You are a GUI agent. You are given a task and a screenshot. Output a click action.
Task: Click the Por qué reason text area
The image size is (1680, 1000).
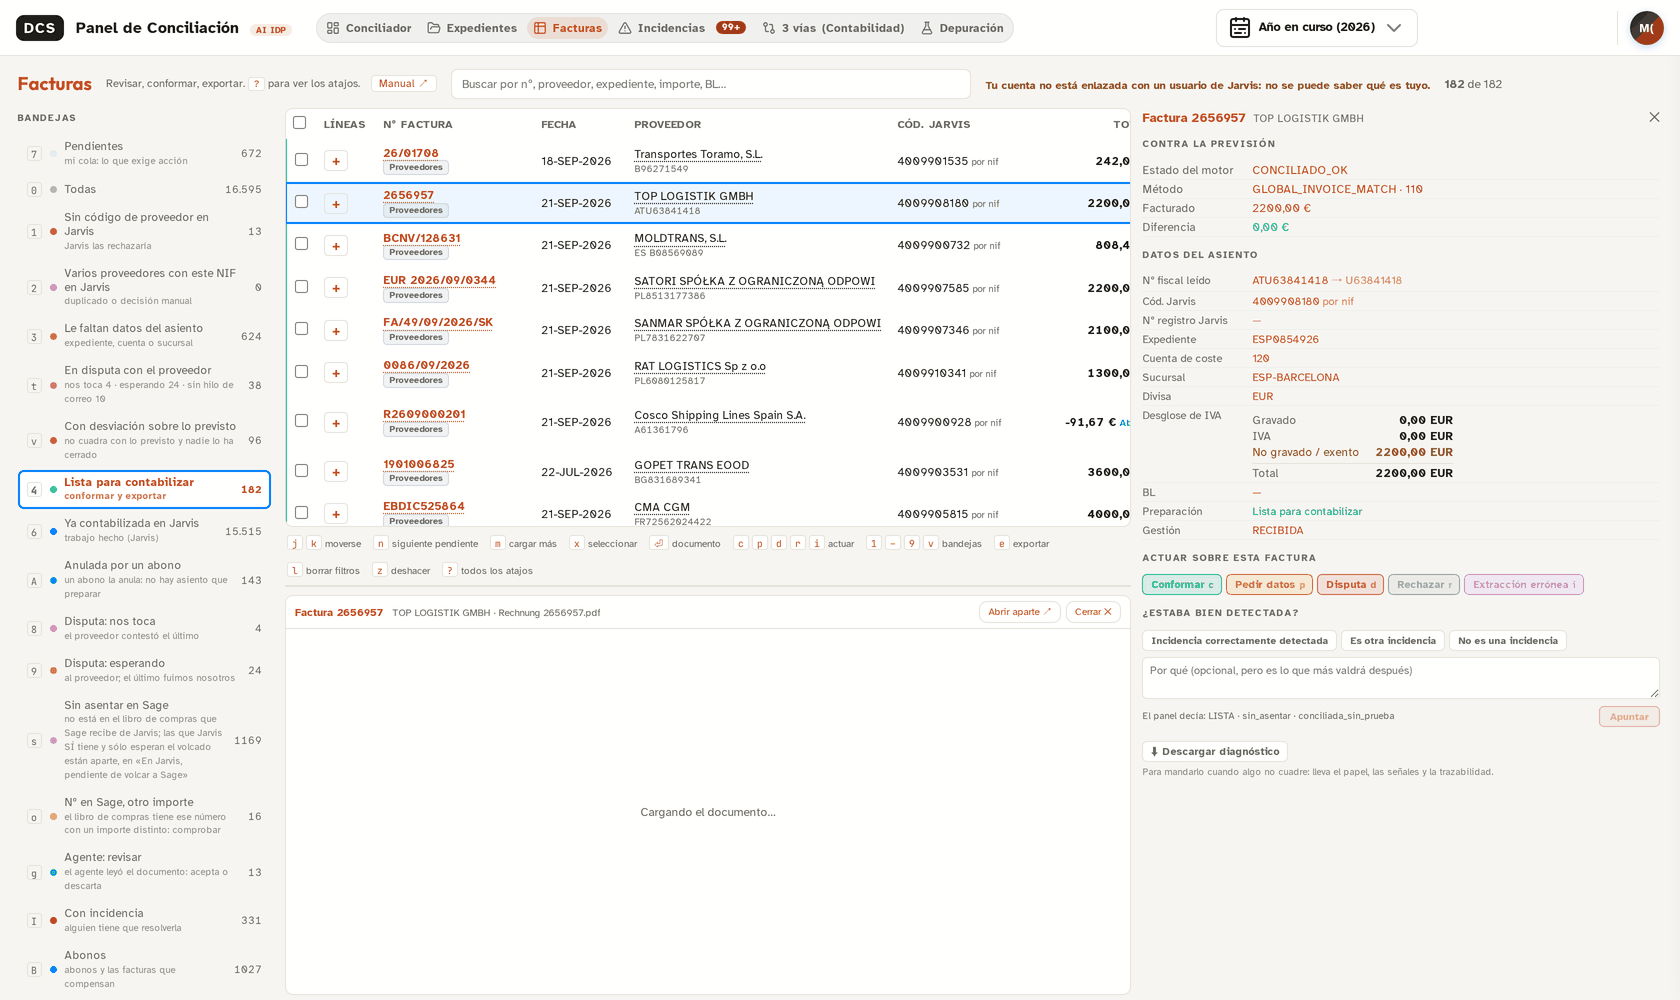tap(1400, 678)
